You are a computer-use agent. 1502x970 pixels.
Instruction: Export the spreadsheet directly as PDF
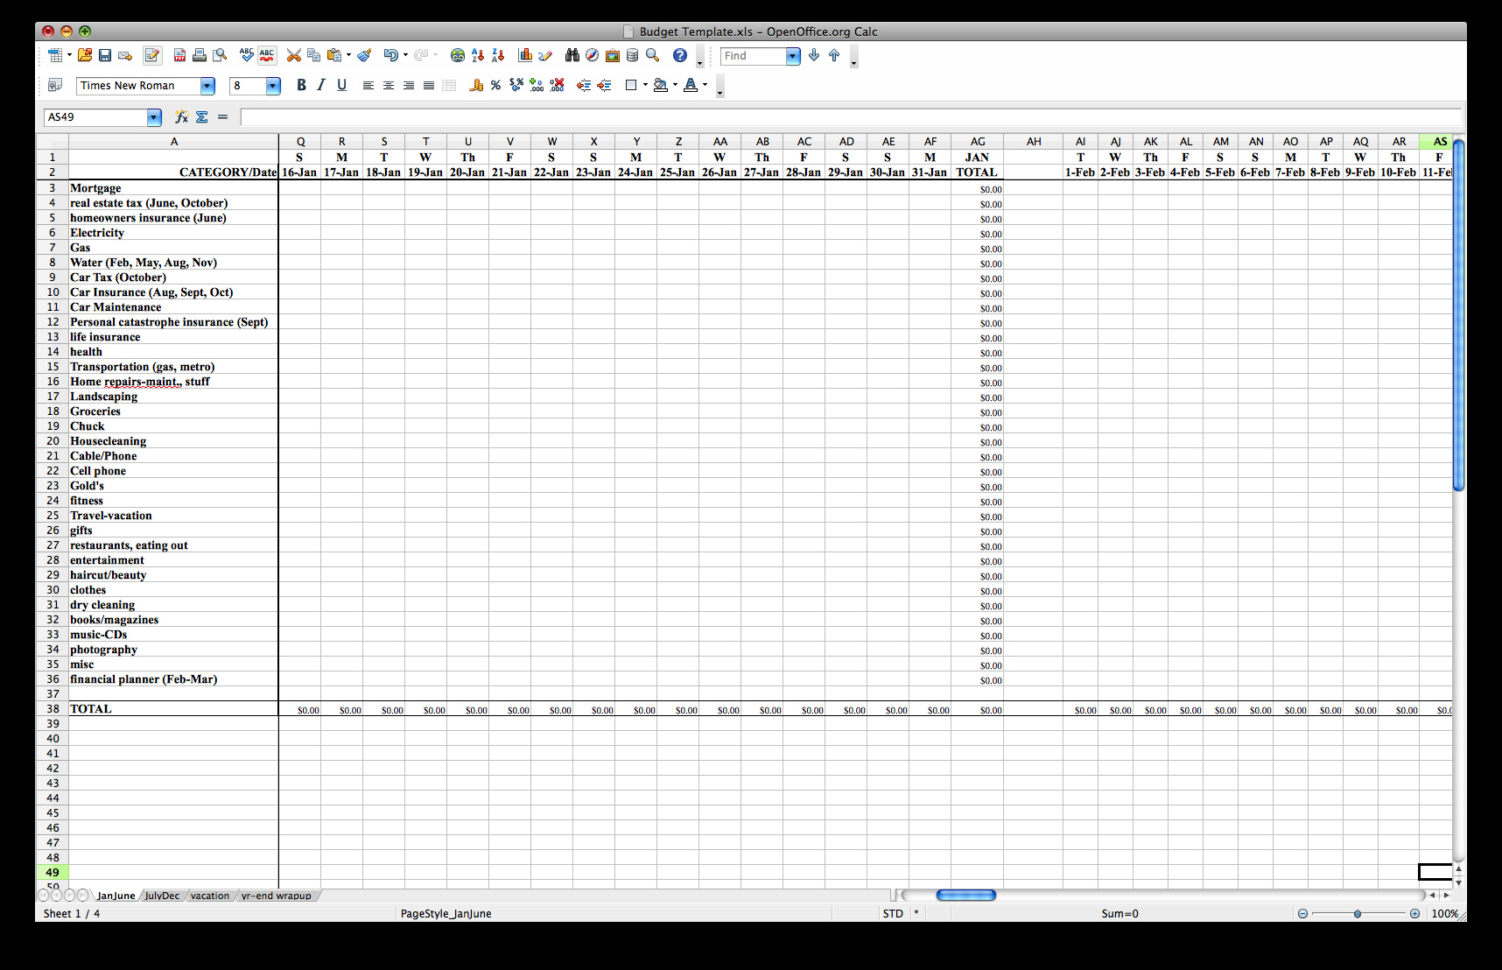(179, 55)
